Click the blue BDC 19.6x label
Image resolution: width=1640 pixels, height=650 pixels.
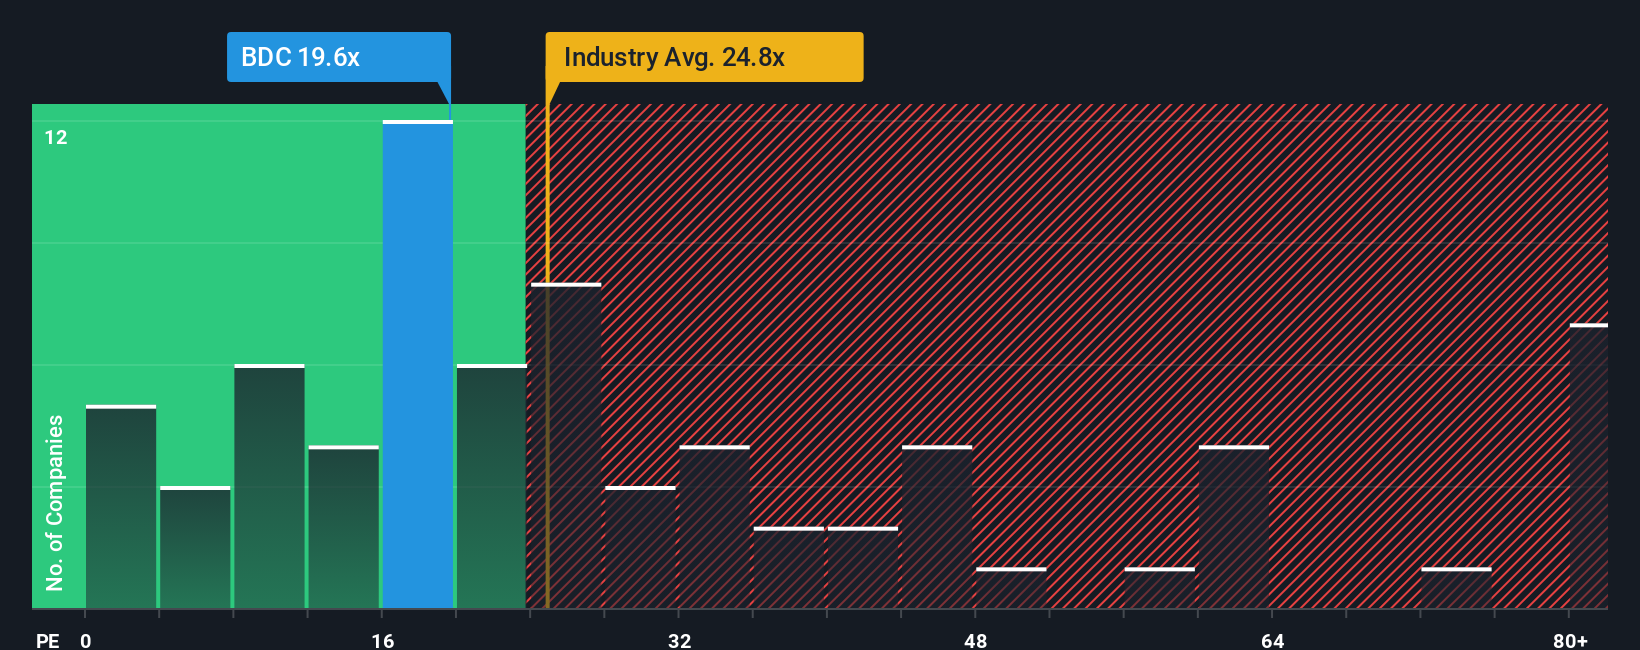tap(338, 57)
